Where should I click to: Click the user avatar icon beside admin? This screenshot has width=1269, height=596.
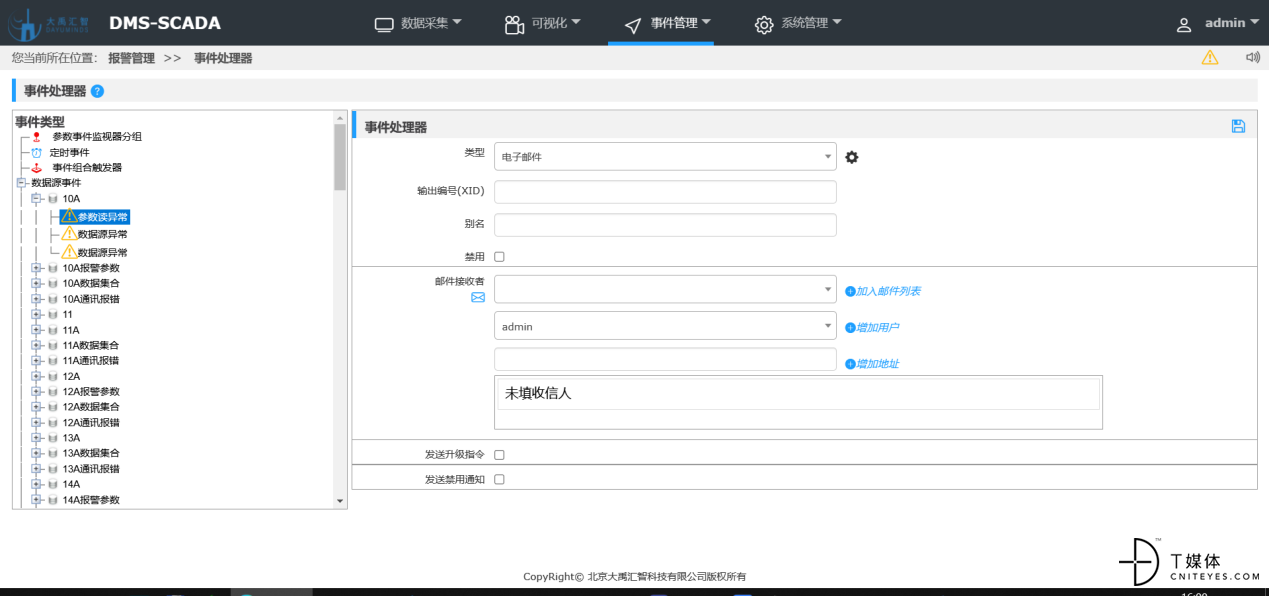(1184, 24)
